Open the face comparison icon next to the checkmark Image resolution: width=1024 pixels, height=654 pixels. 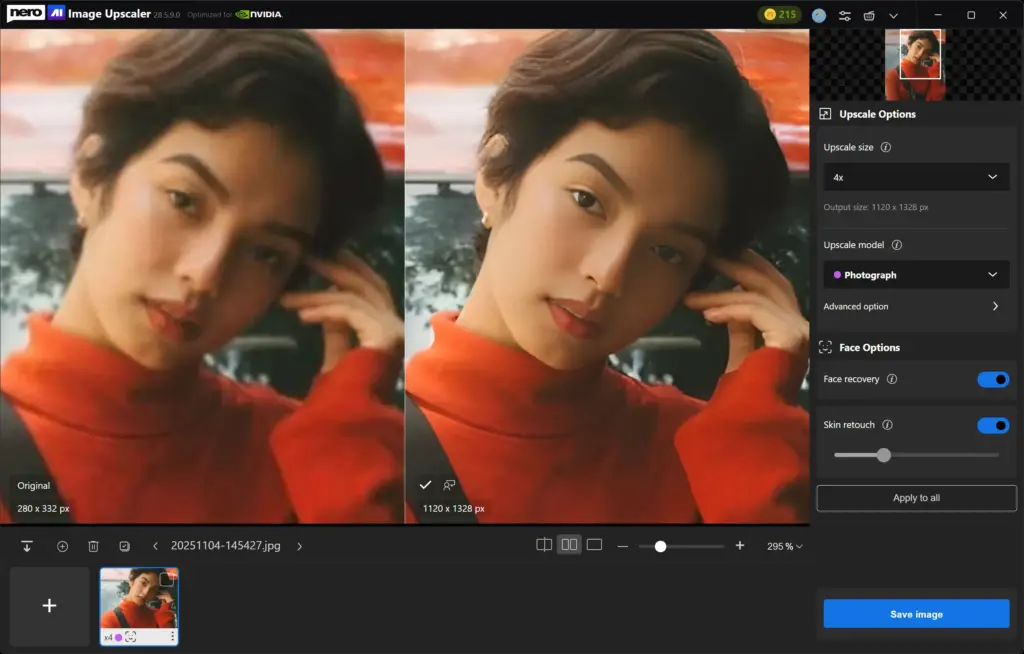tap(449, 485)
